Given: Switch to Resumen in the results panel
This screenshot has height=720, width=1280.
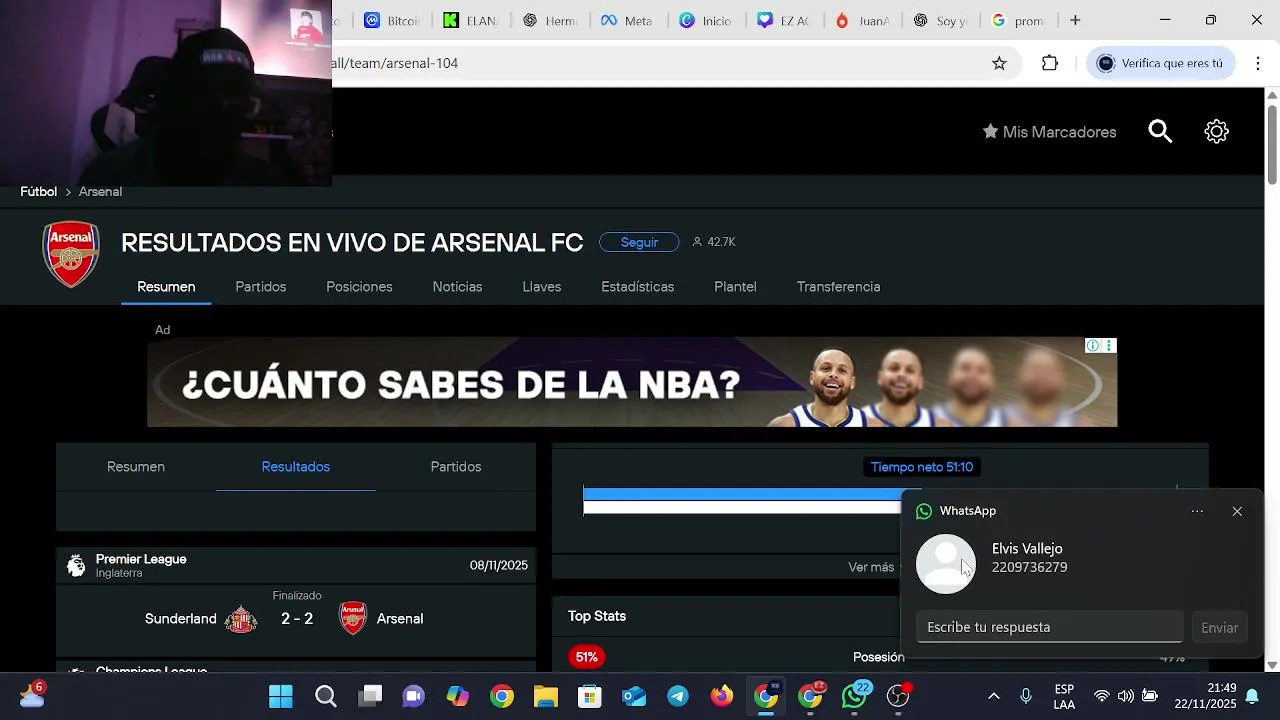Looking at the screenshot, I should coord(136,467).
